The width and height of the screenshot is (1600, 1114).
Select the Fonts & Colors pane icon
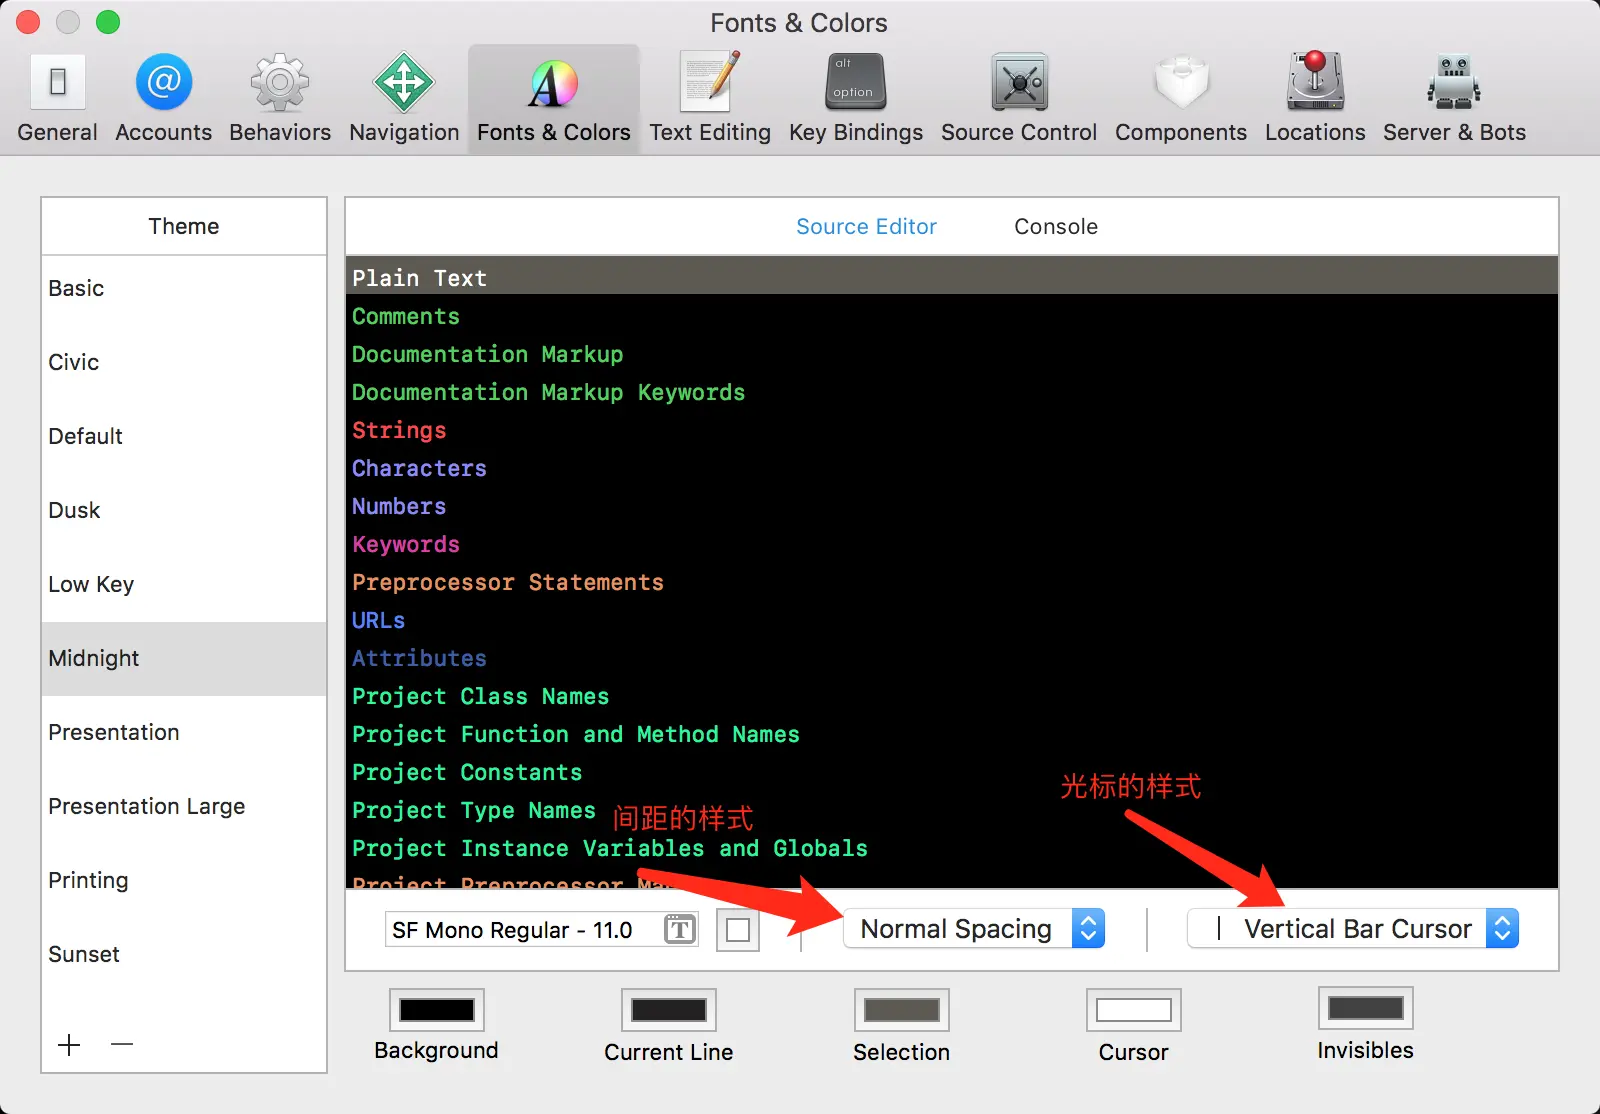[554, 99]
